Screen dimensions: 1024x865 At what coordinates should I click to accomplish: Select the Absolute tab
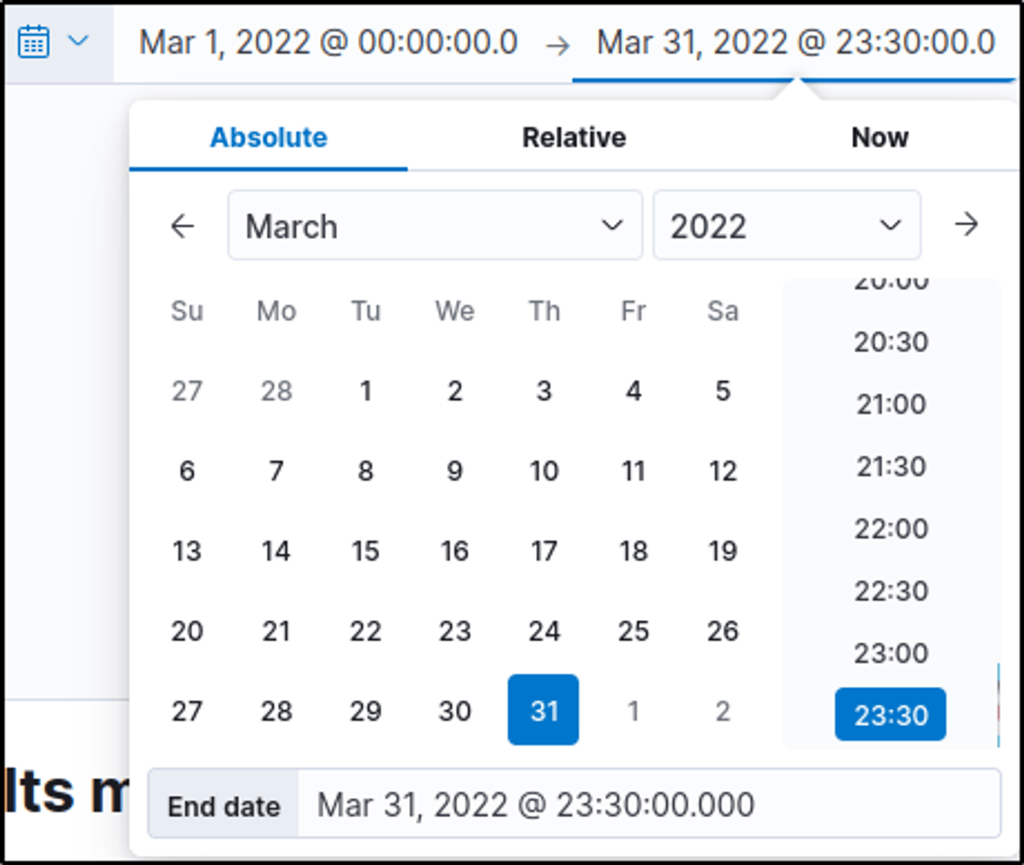(x=268, y=138)
